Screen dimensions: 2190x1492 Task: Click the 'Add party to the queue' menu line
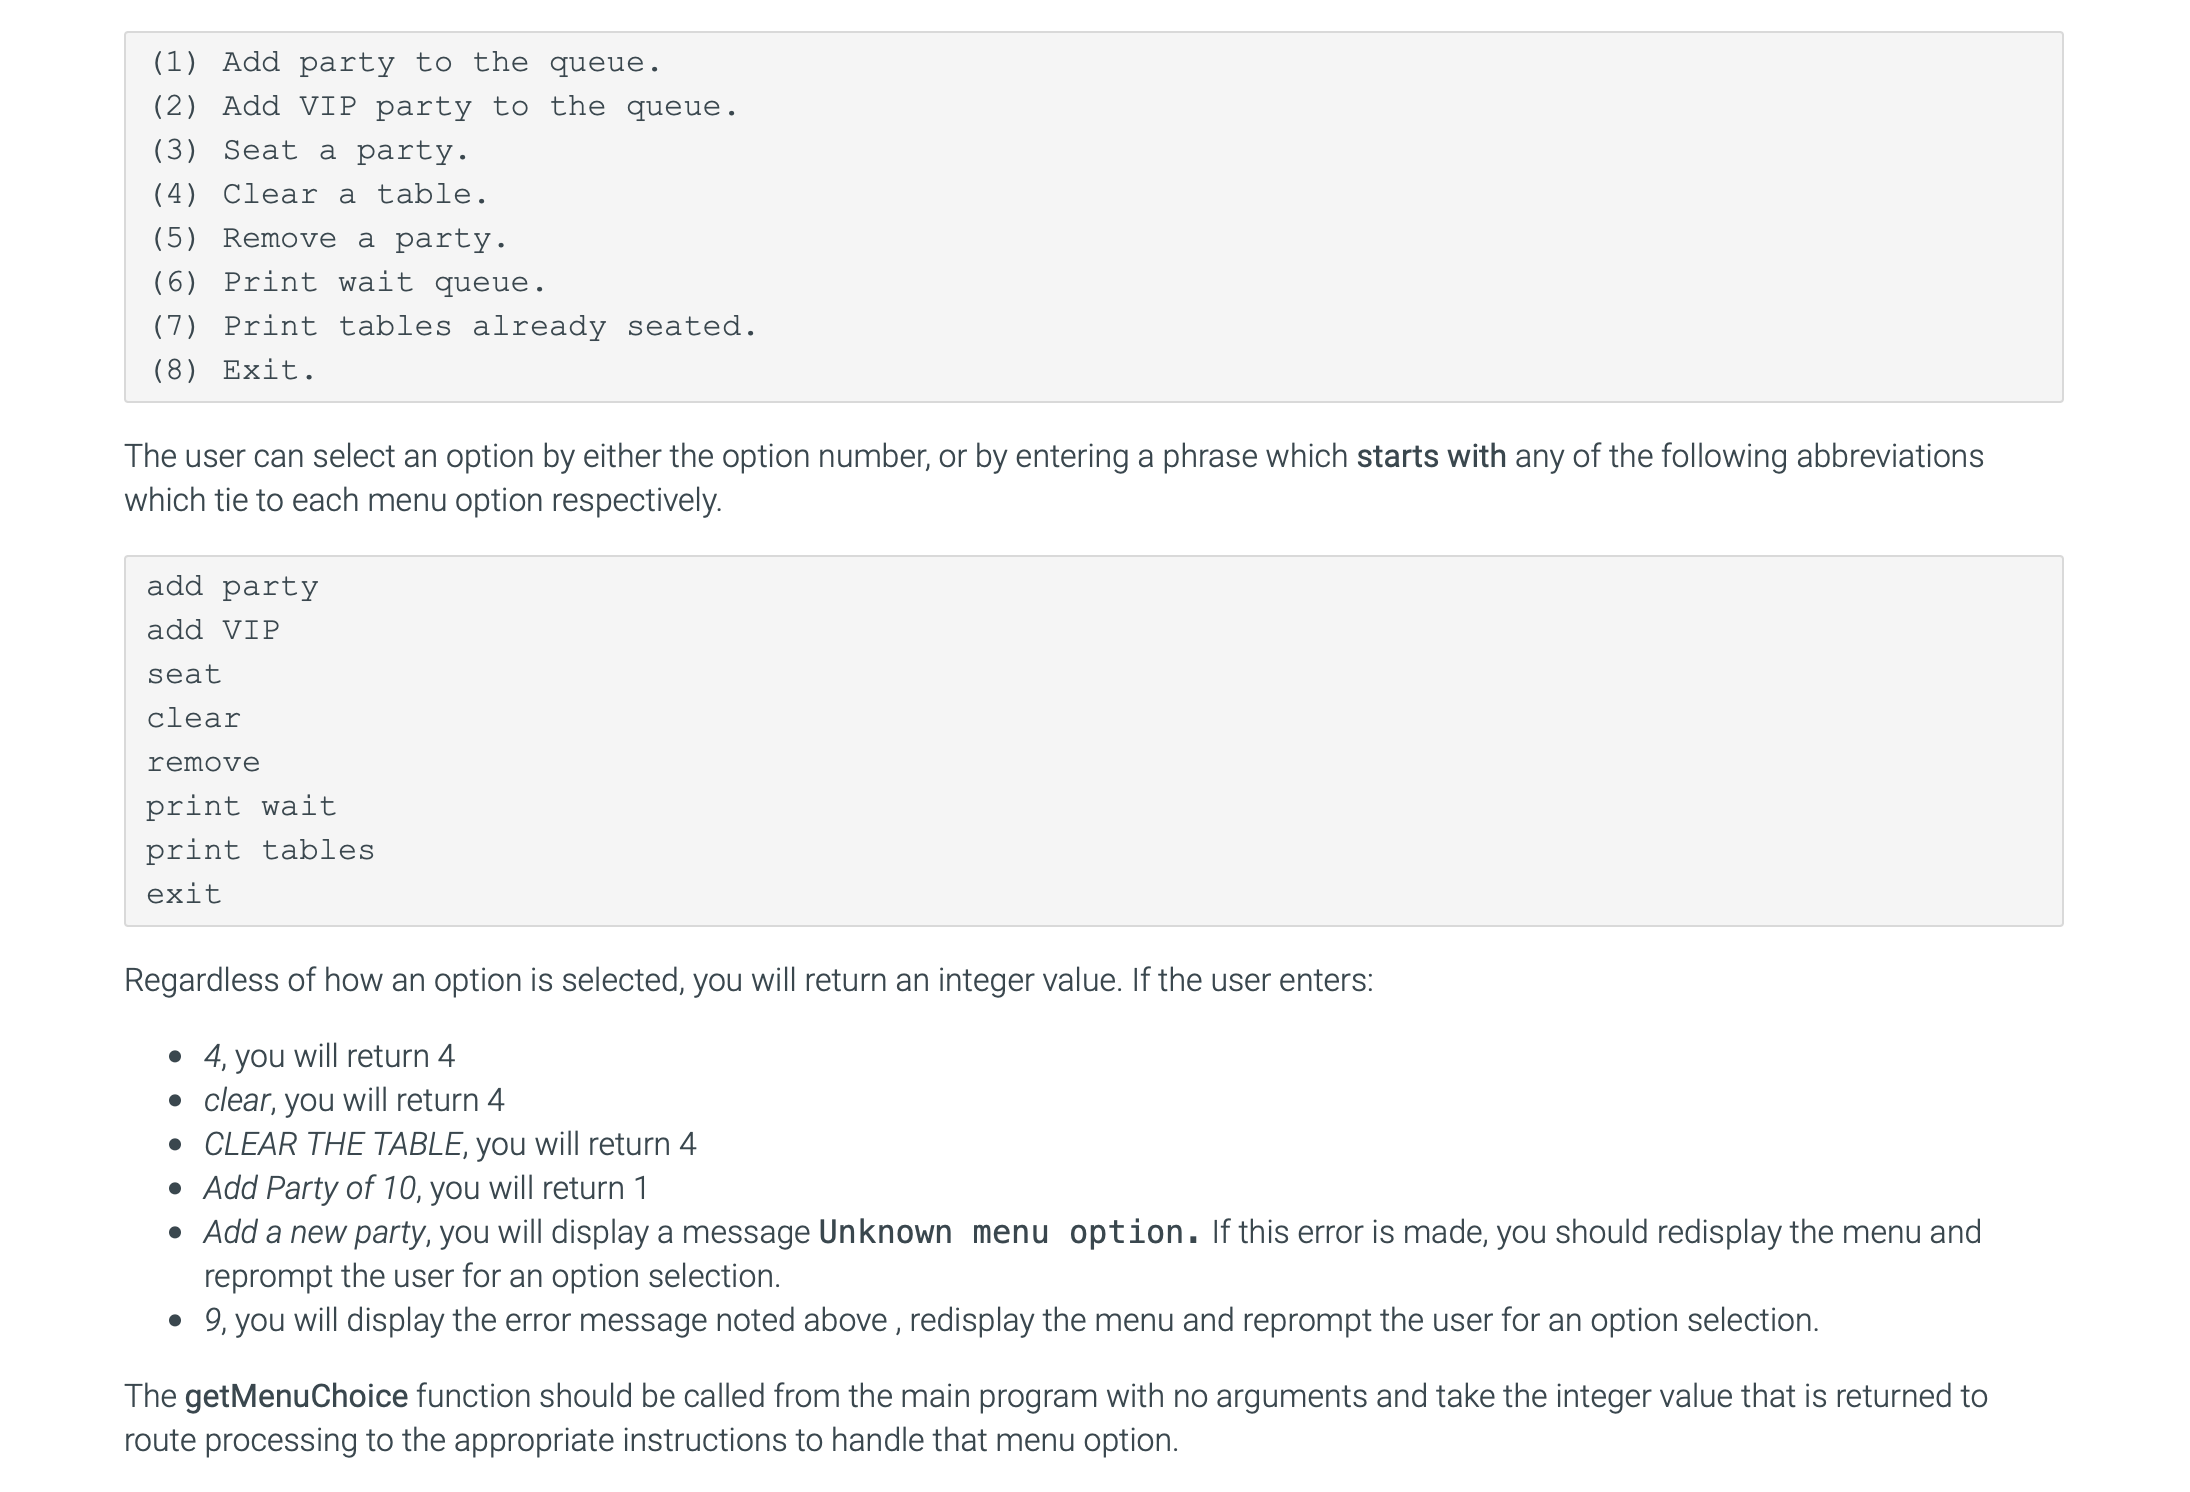click(405, 63)
